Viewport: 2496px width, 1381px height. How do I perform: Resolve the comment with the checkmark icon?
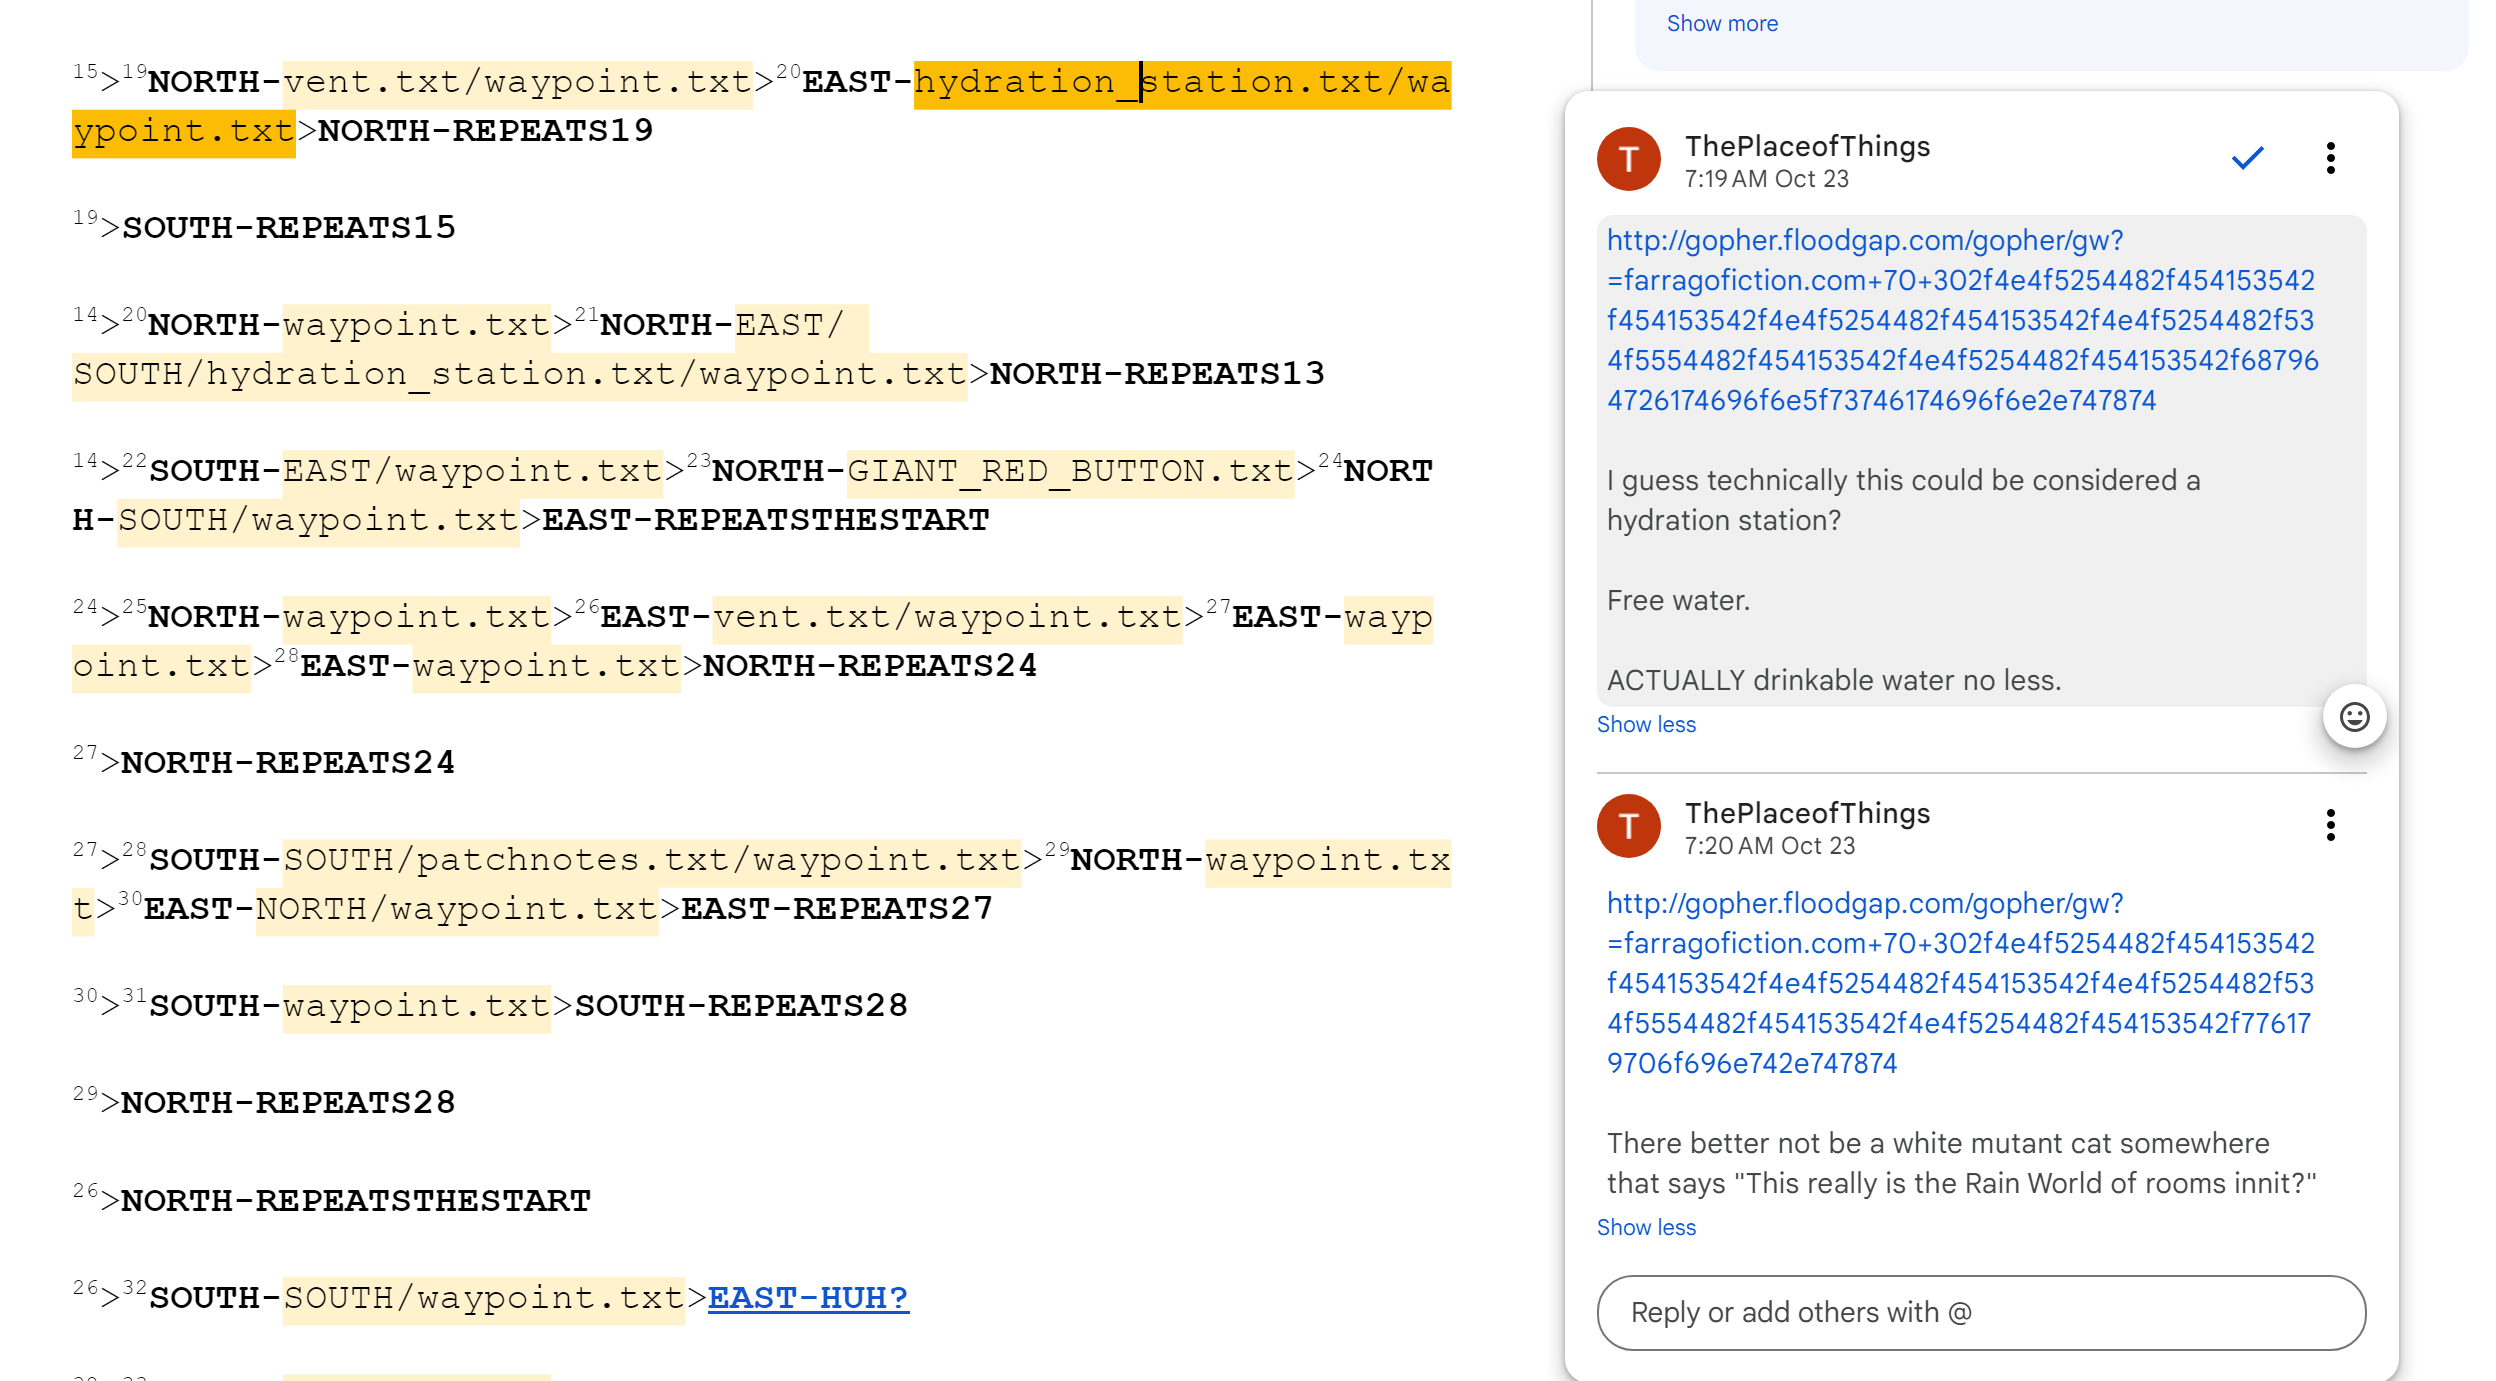[x=2246, y=159]
